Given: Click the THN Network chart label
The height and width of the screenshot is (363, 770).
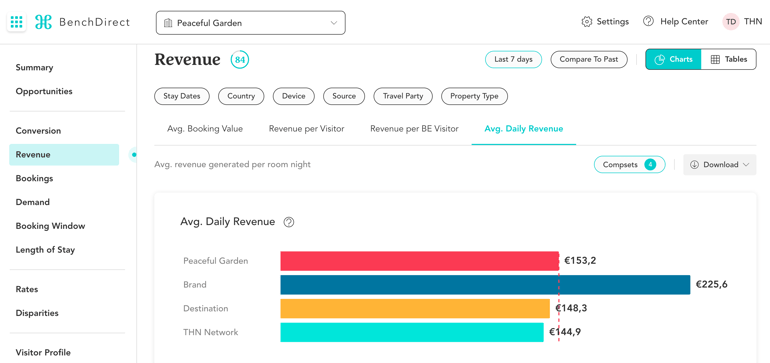Looking at the screenshot, I should point(211,332).
